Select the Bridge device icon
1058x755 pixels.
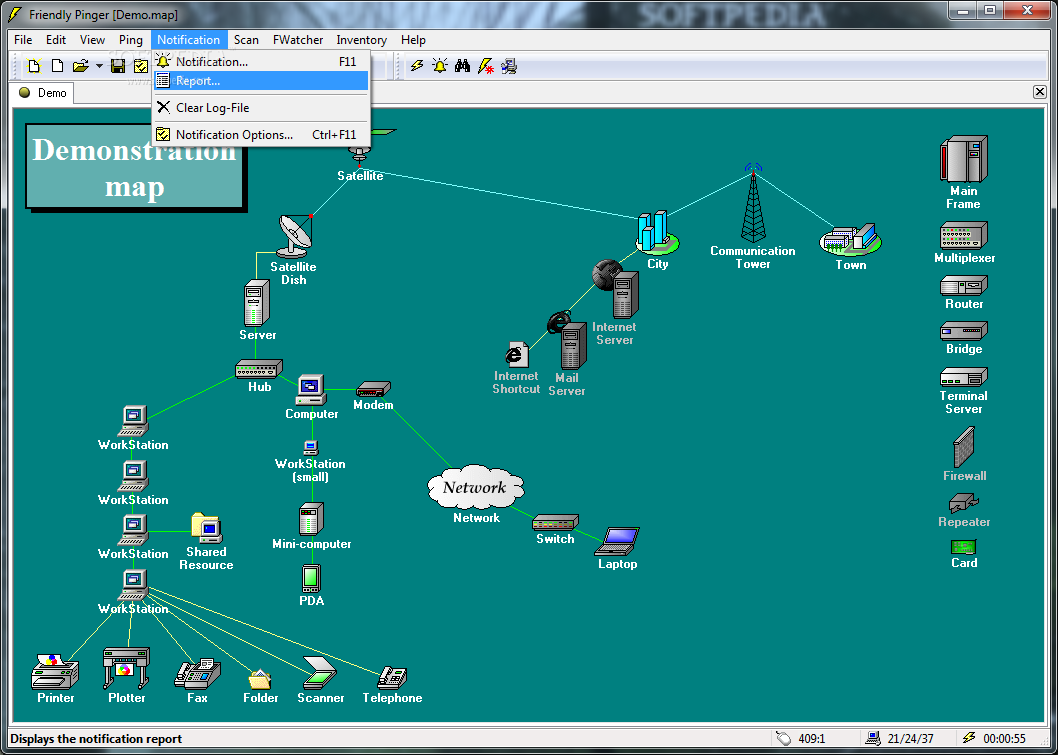point(964,331)
